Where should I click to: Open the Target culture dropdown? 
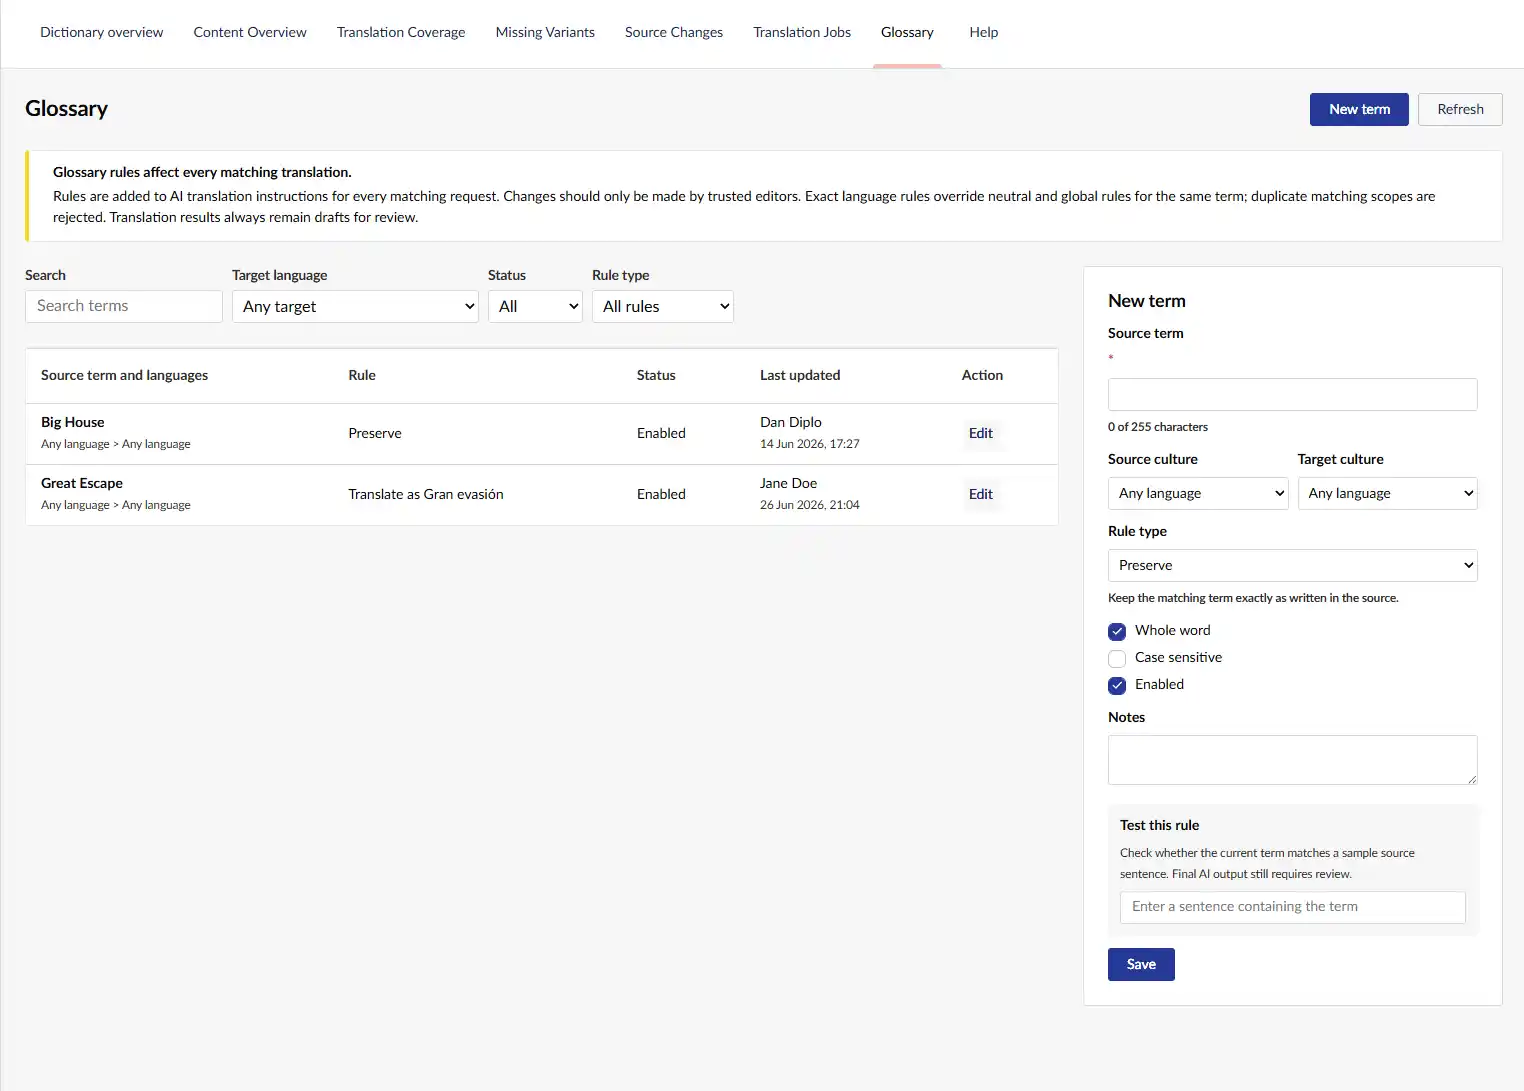click(x=1387, y=493)
